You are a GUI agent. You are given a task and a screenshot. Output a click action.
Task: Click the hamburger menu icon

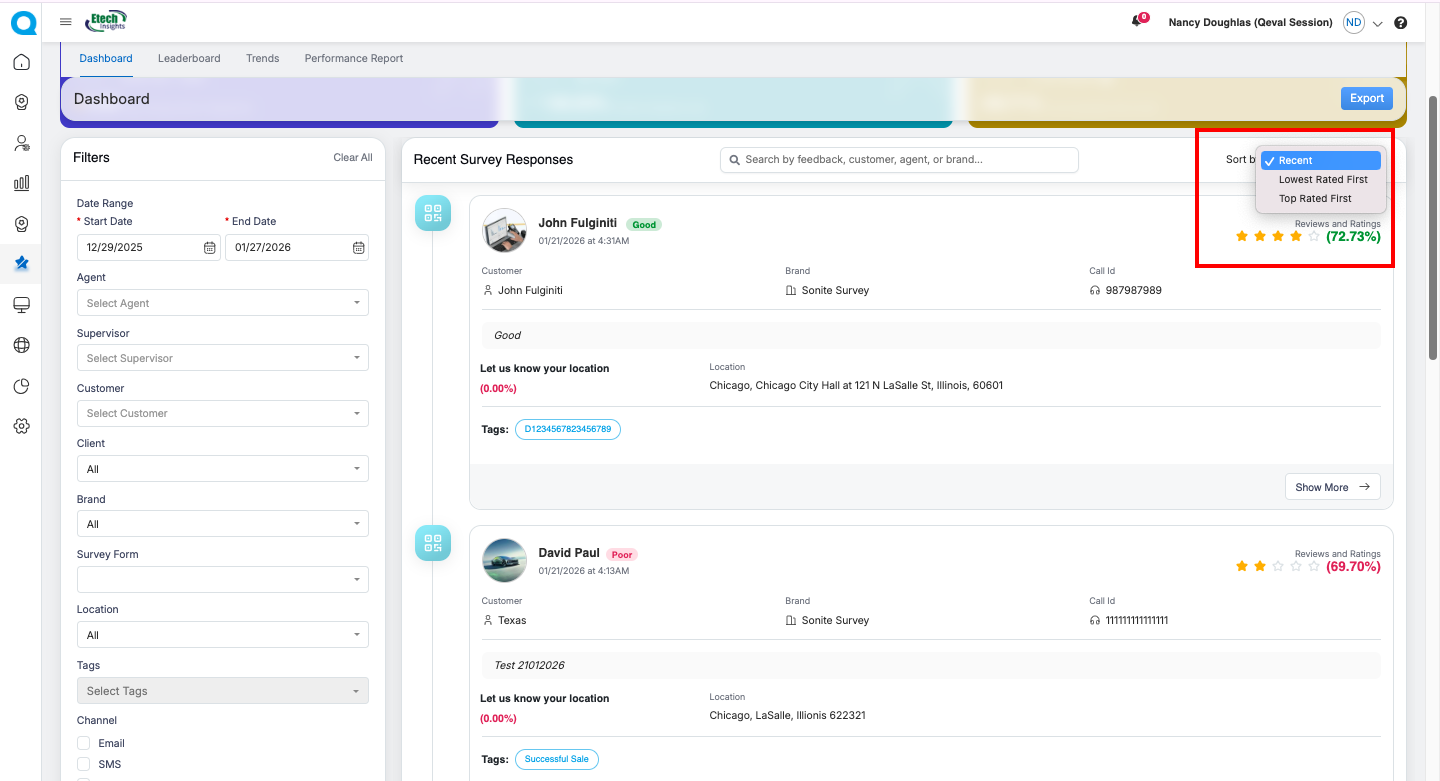(66, 22)
